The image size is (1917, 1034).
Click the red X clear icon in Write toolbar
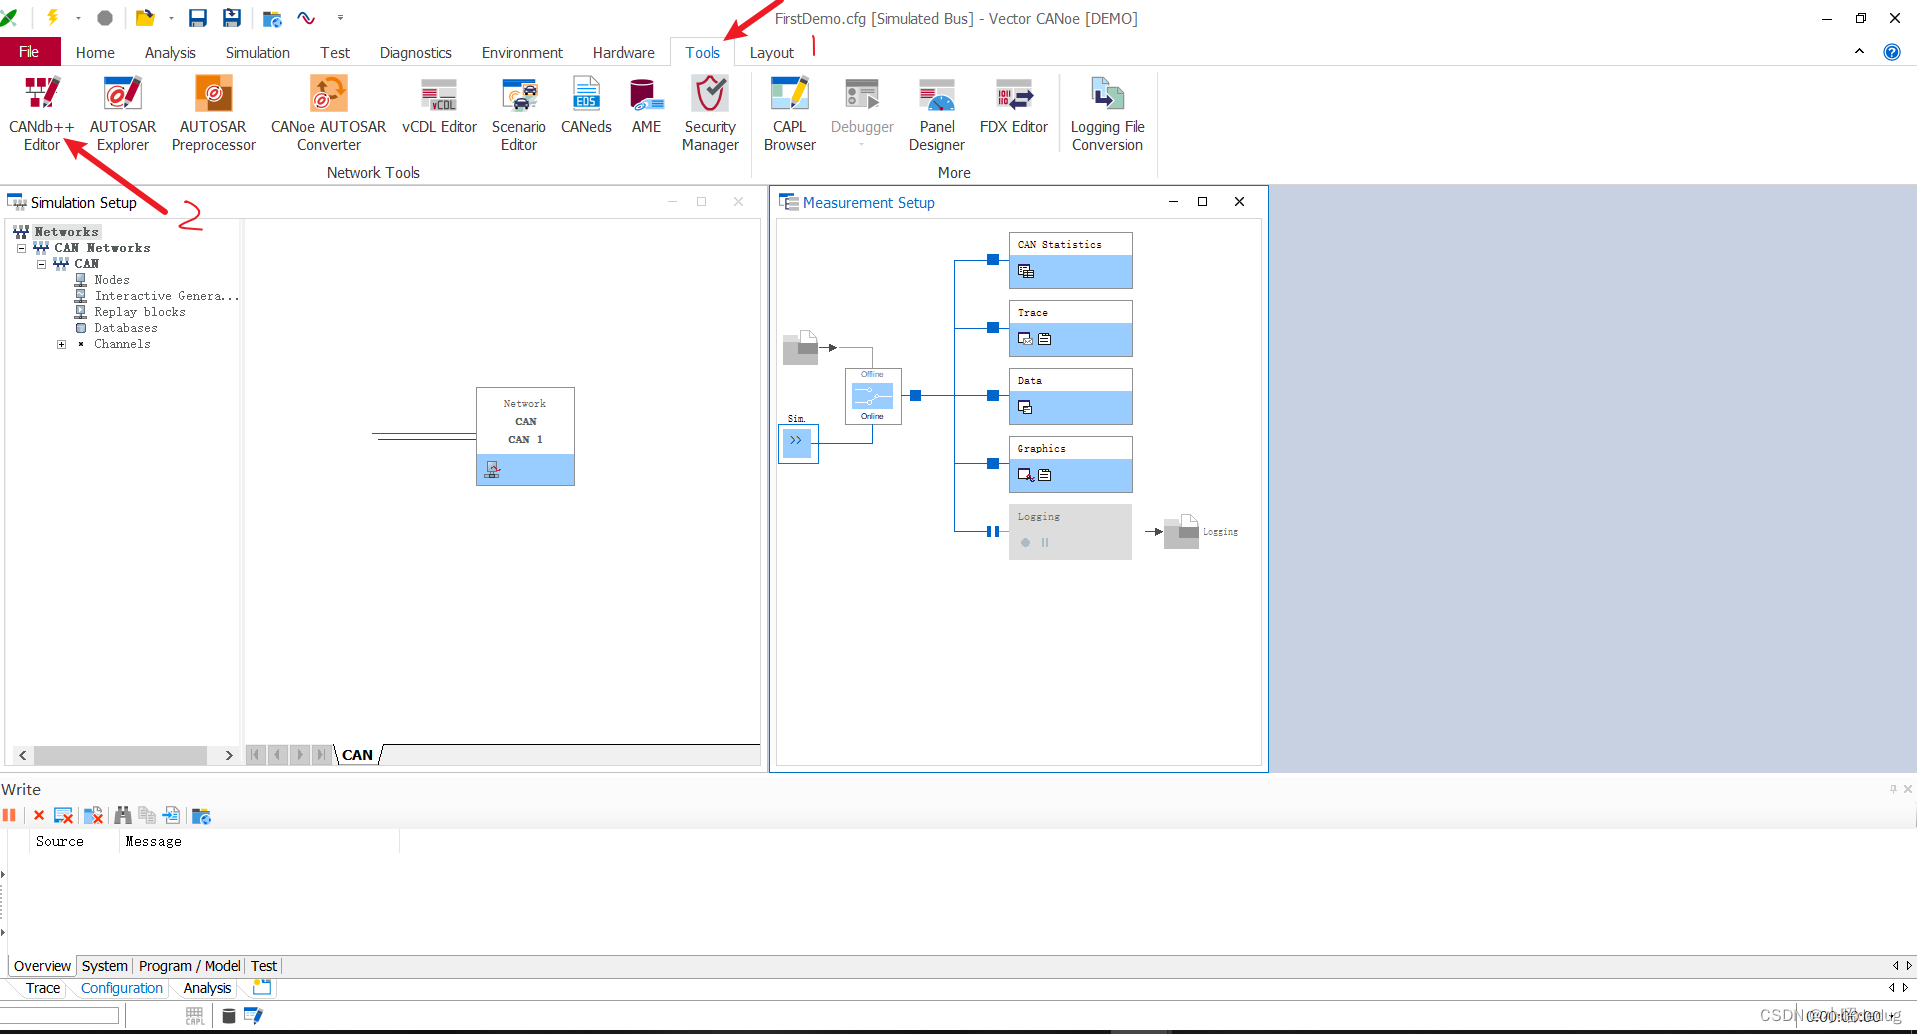[x=39, y=816]
